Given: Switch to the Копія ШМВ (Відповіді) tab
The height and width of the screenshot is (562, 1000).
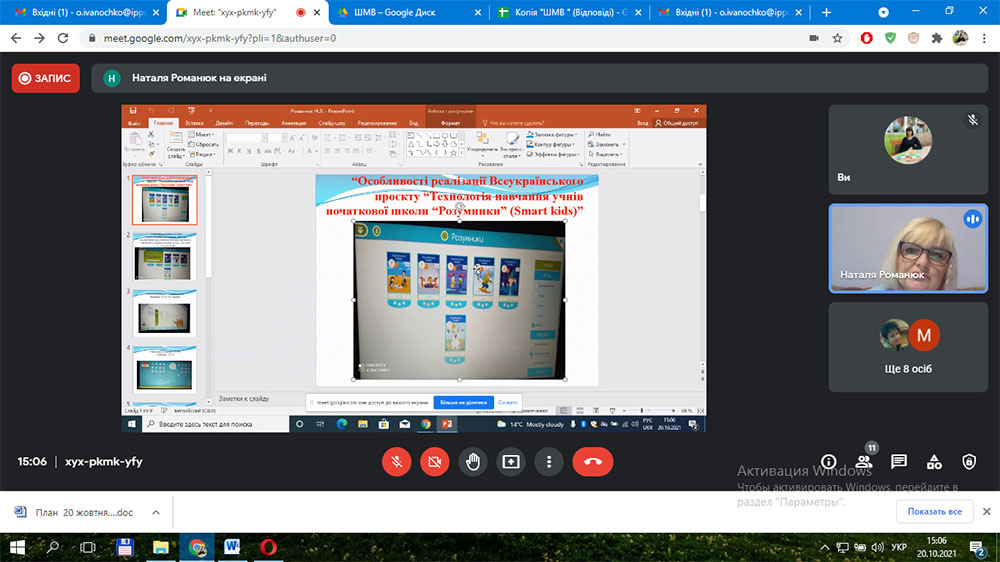Looking at the screenshot, I should point(570,12).
